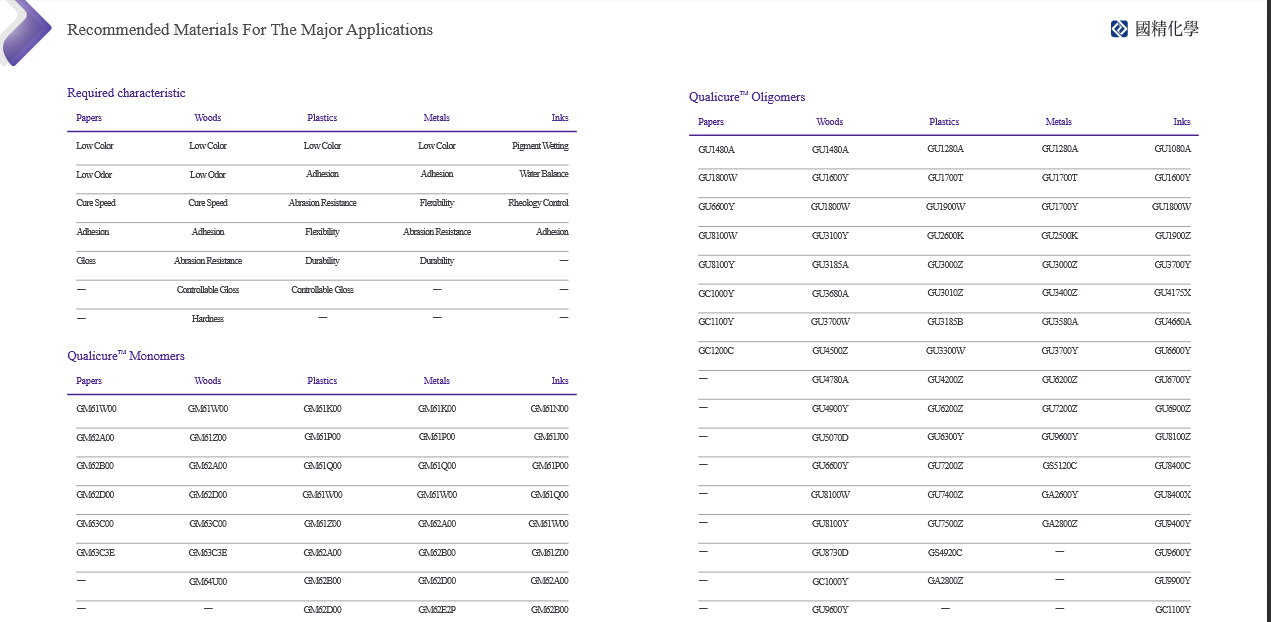Screen dimensions: 1271x622
Task: Click 'Inks' header in the Oligomers table
Action: (1182, 122)
